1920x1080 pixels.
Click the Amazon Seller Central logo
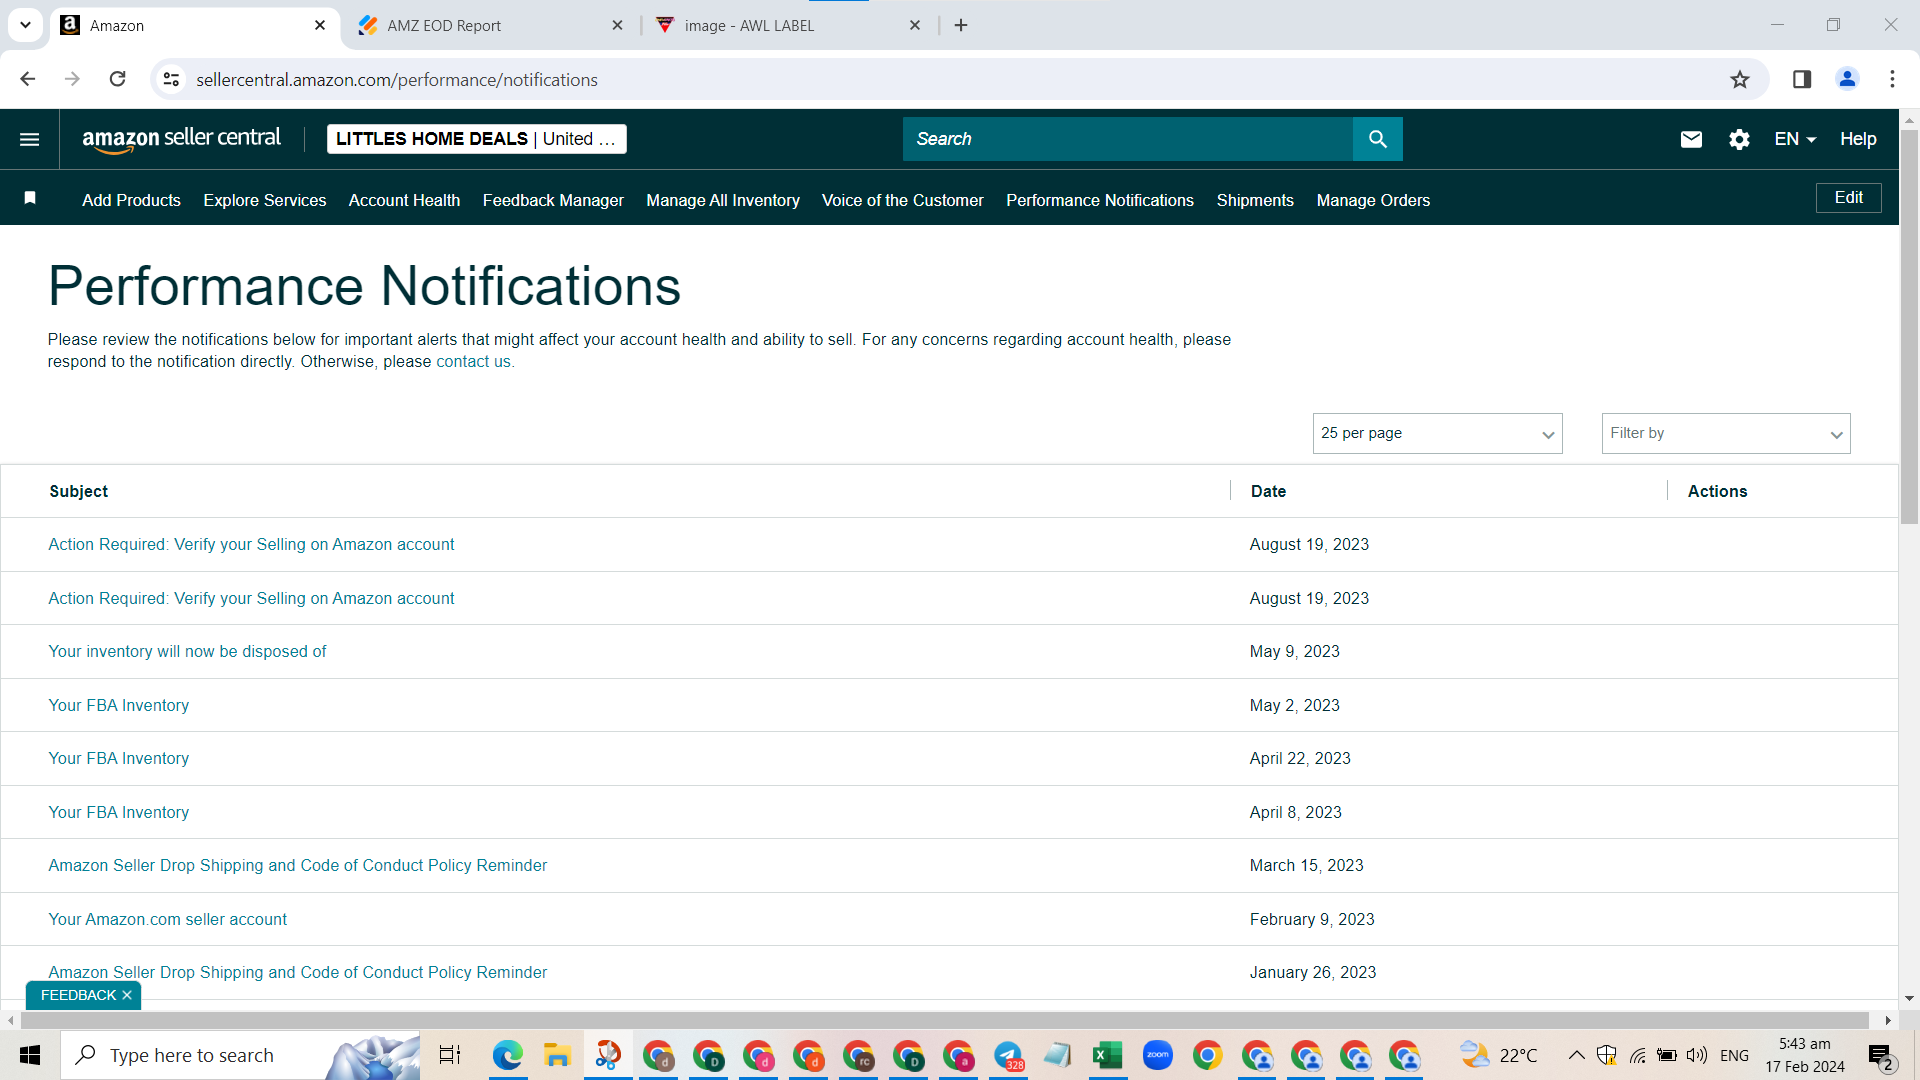click(x=182, y=139)
